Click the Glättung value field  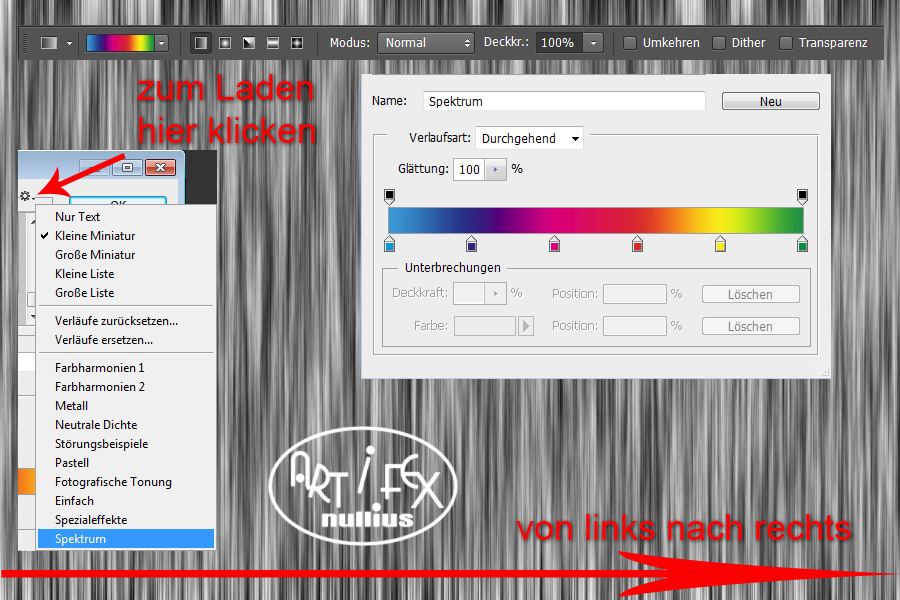(469, 169)
